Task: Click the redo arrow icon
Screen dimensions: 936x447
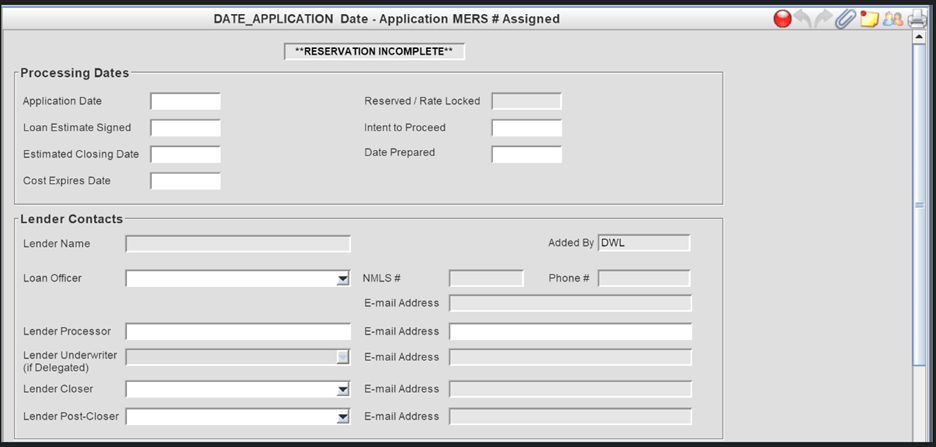Action: [x=824, y=18]
